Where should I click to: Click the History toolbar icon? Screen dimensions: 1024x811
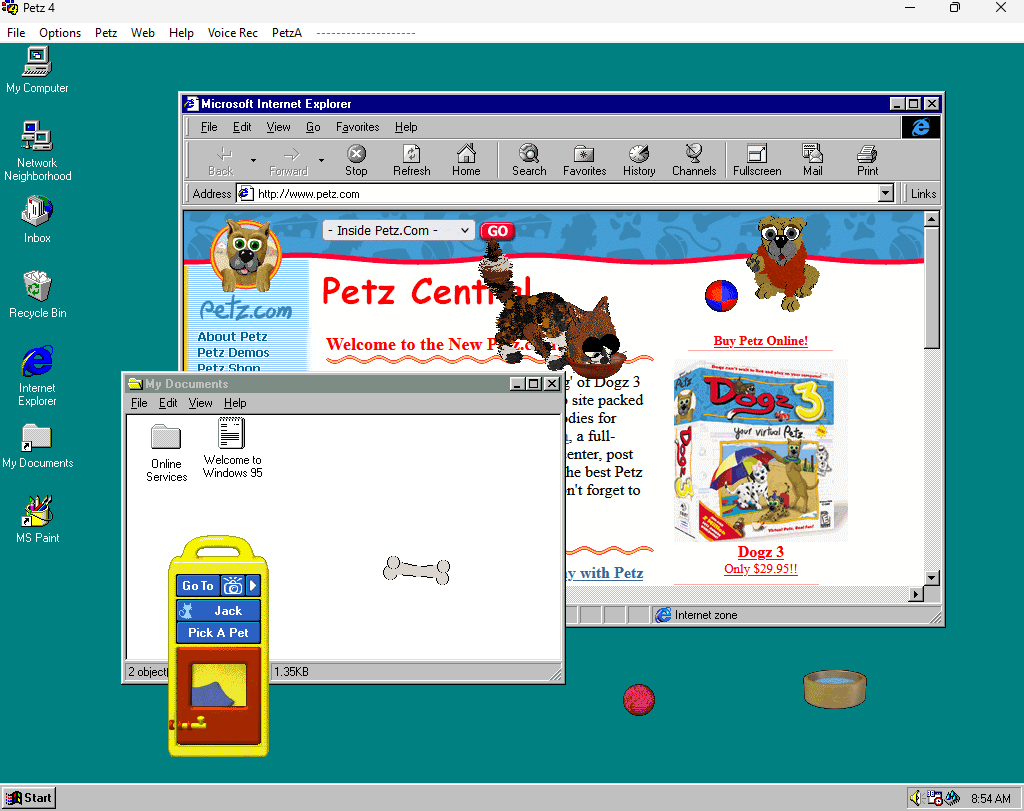(639, 159)
